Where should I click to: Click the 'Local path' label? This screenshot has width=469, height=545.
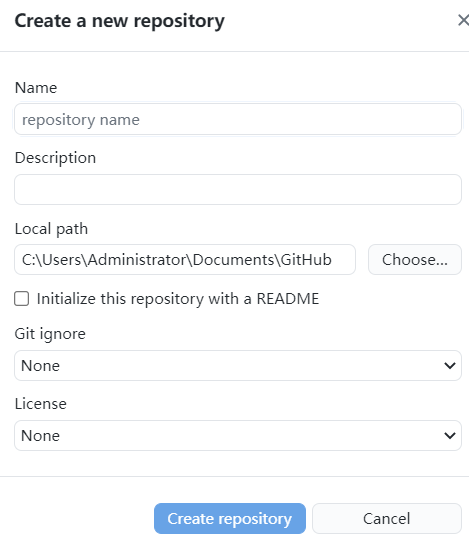coord(51,229)
